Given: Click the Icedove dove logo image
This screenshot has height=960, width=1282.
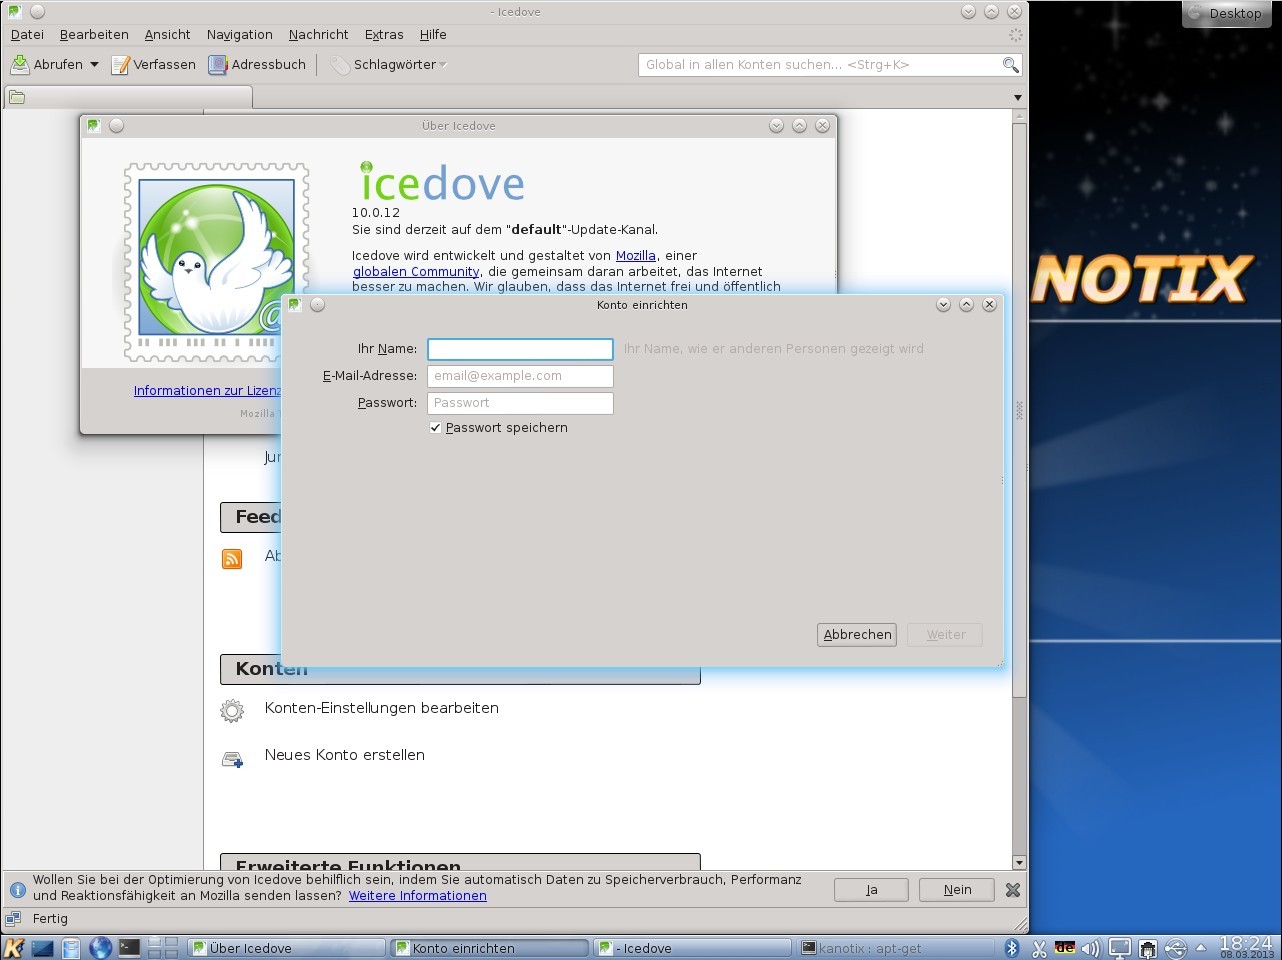Looking at the screenshot, I should pyautogui.click(x=216, y=262).
